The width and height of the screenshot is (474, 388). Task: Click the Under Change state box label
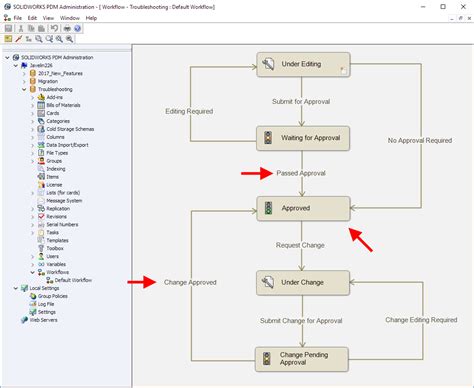coord(302,282)
